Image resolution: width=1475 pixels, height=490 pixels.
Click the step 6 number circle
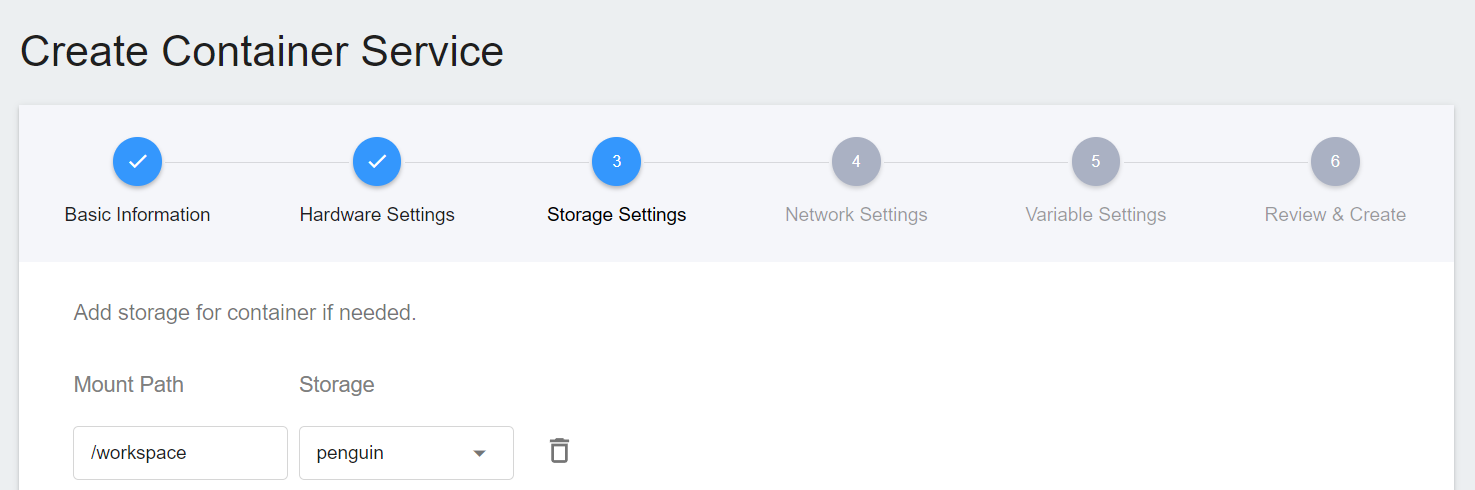click(1335, 162)
